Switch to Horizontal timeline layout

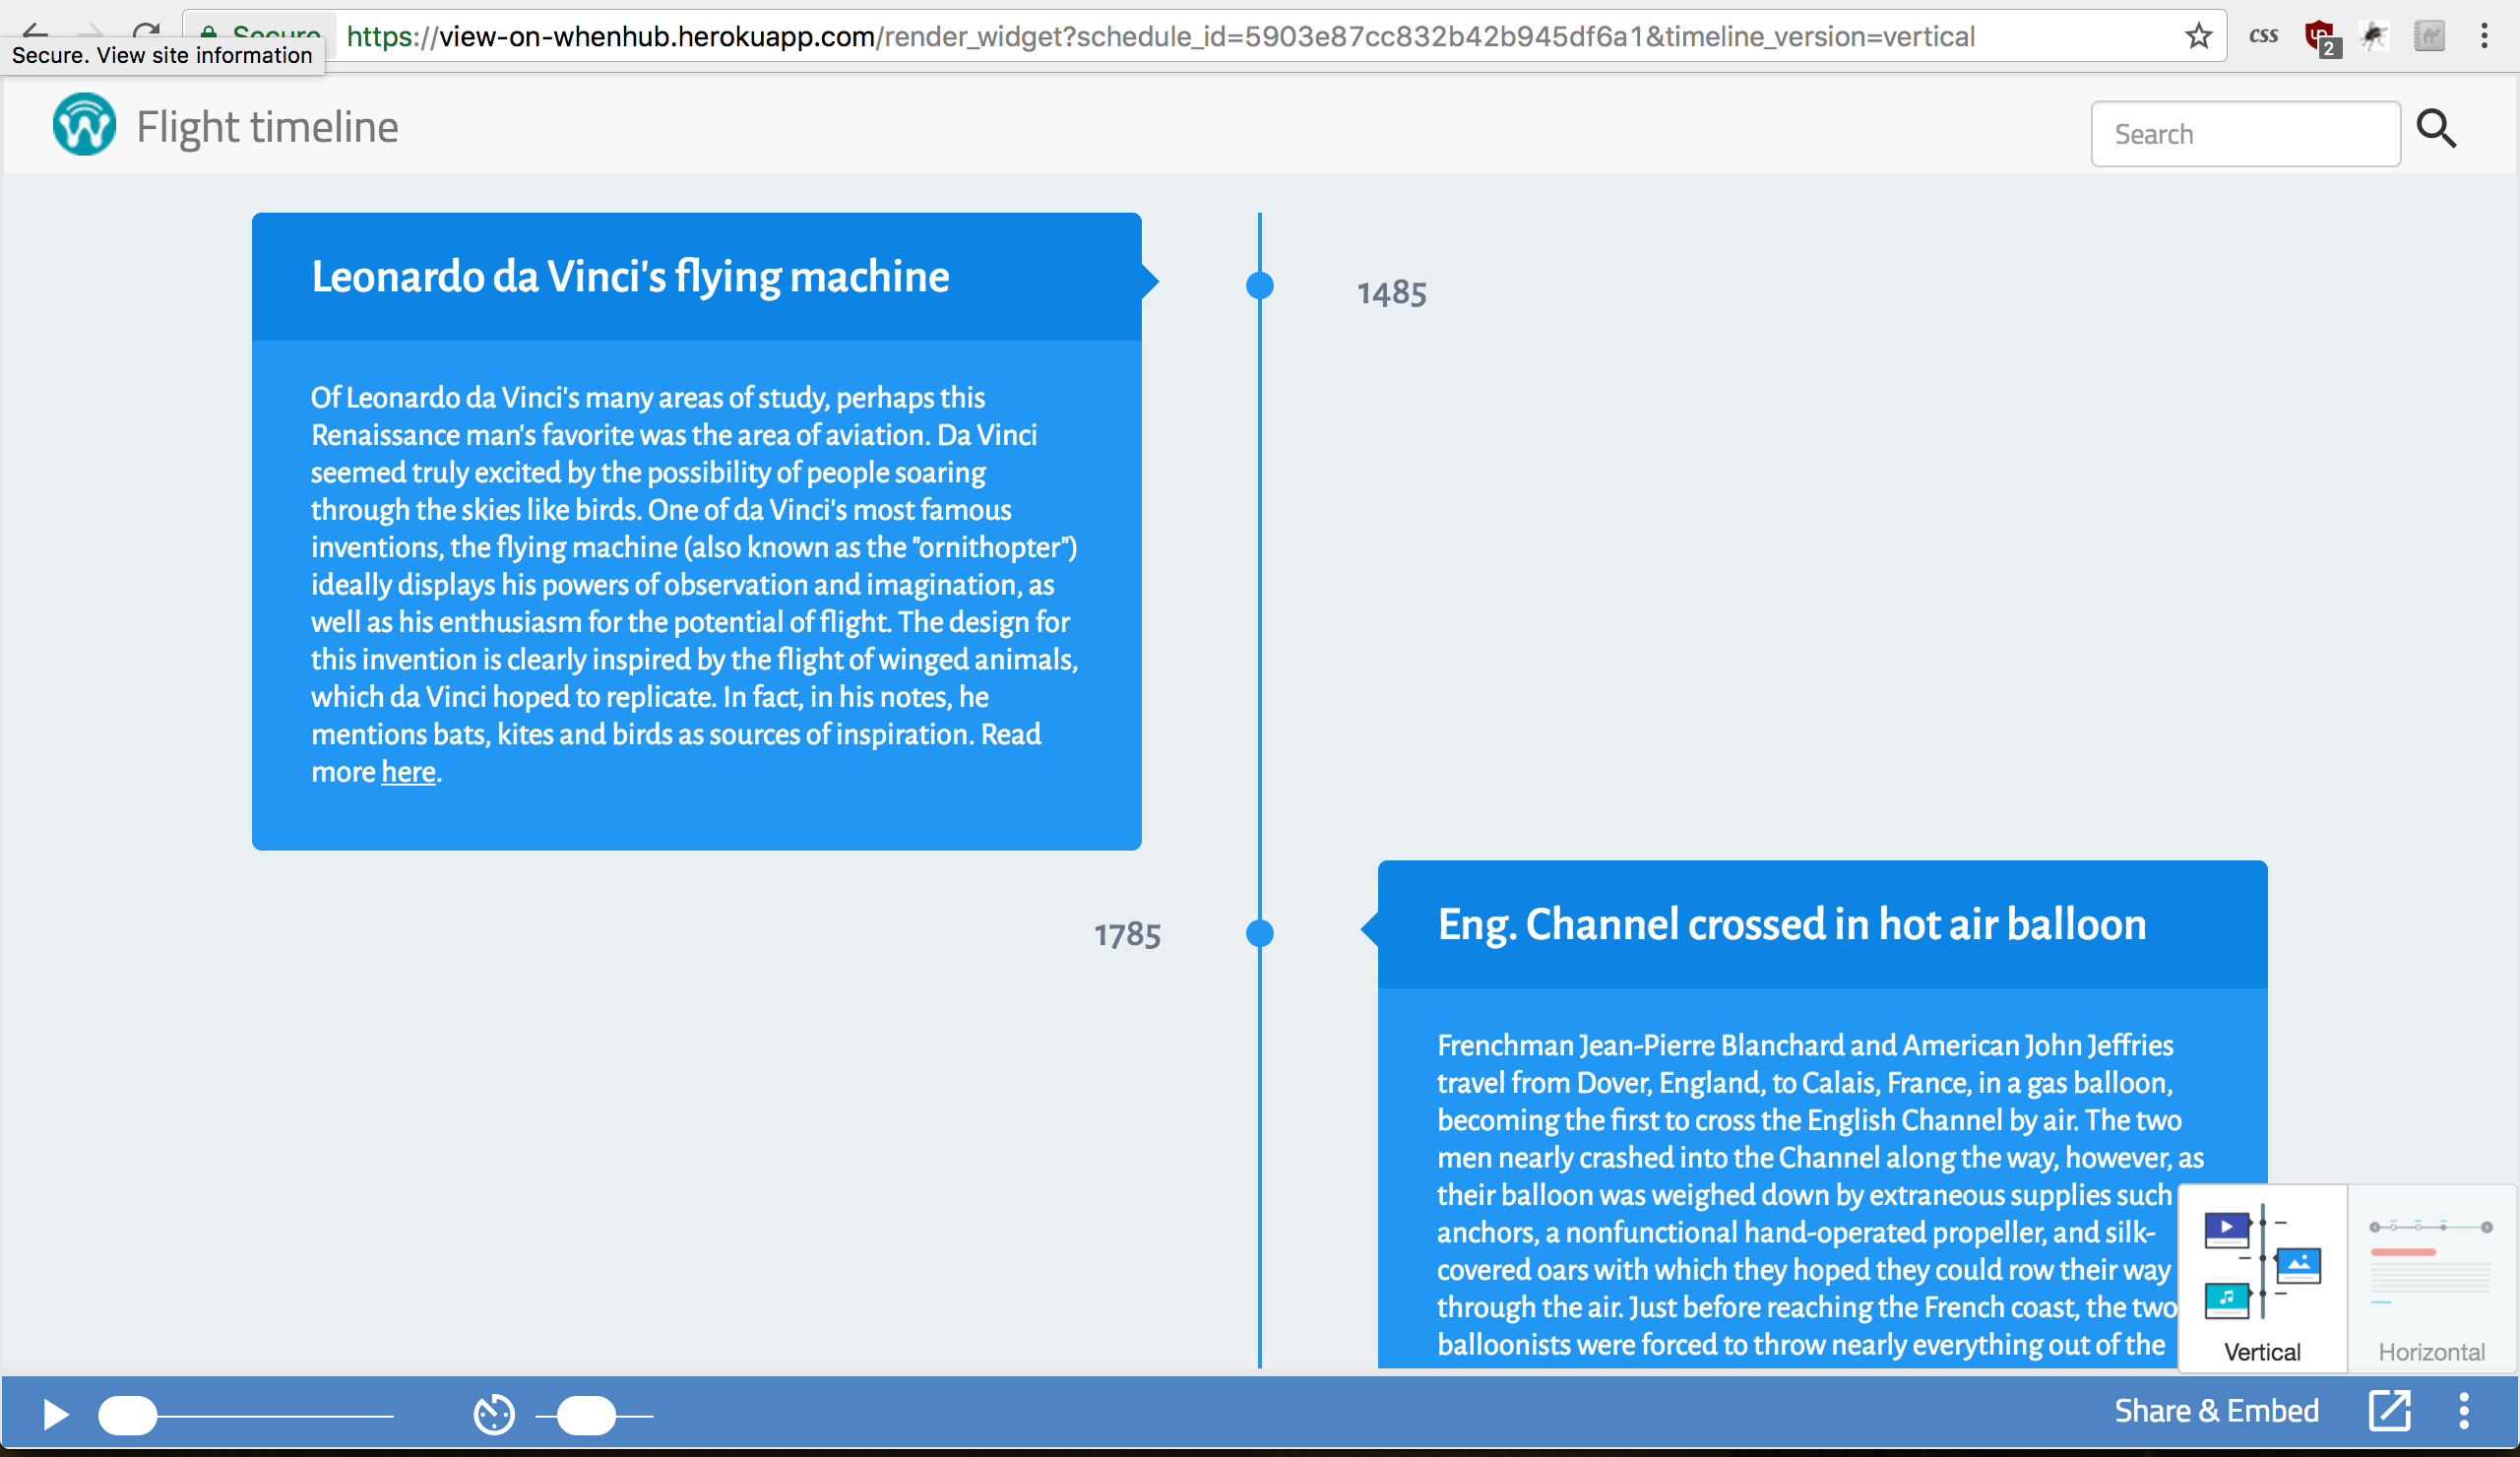point(2430,1280)
